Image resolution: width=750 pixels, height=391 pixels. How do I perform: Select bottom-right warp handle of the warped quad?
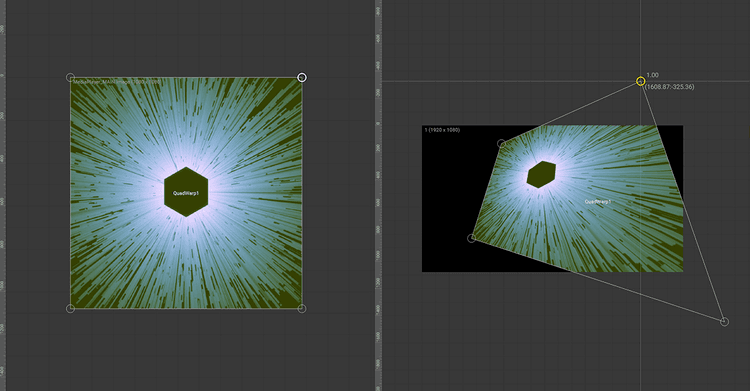tap(724, 322)
